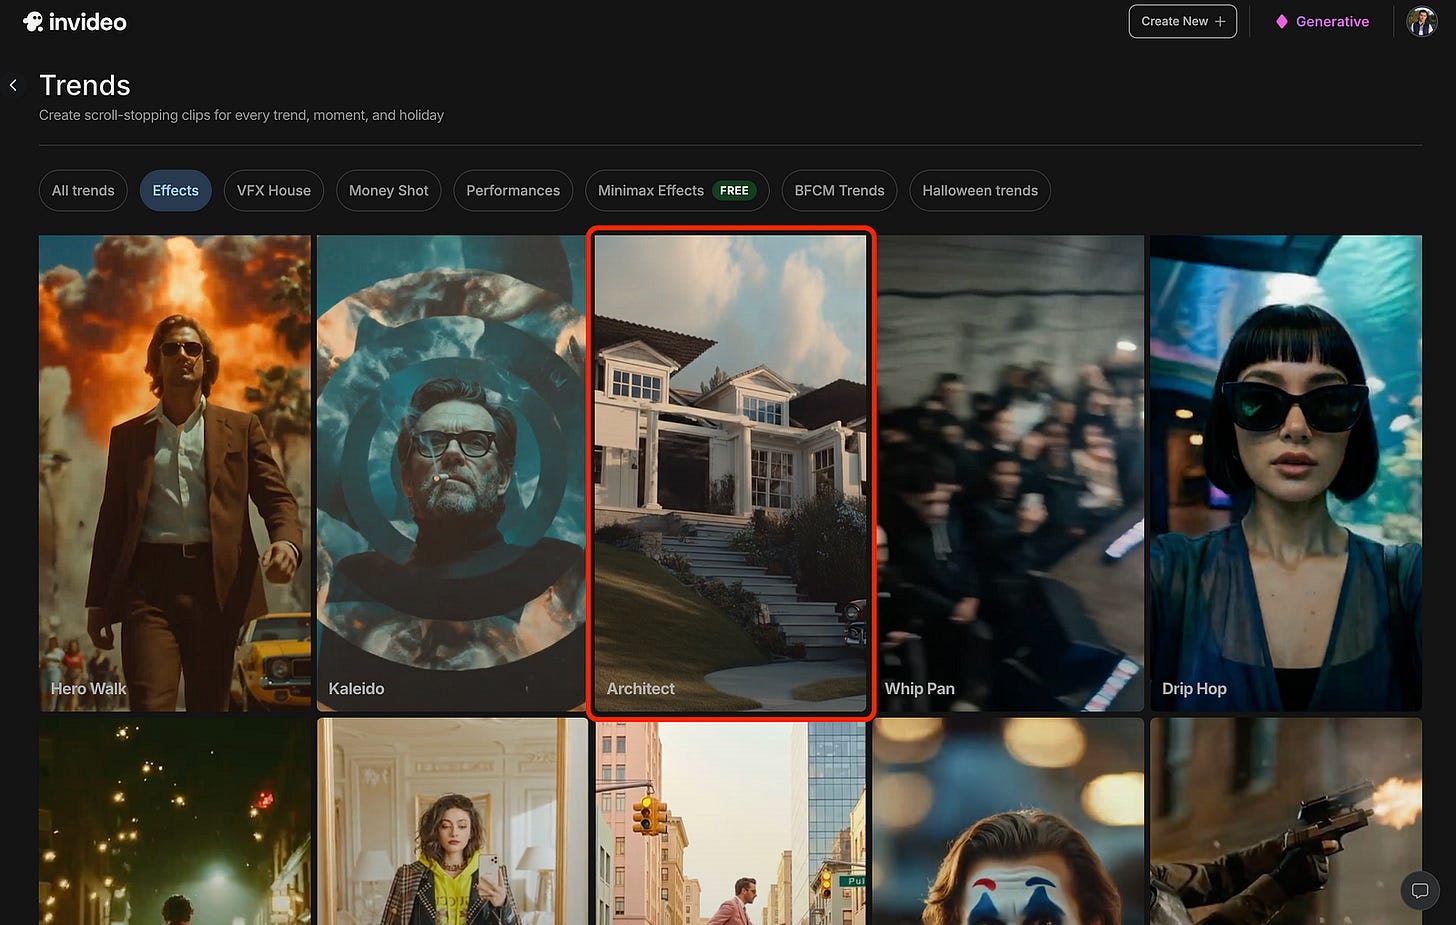Open the Halloween trends collection
The image size is (1456, 925).
979,190
